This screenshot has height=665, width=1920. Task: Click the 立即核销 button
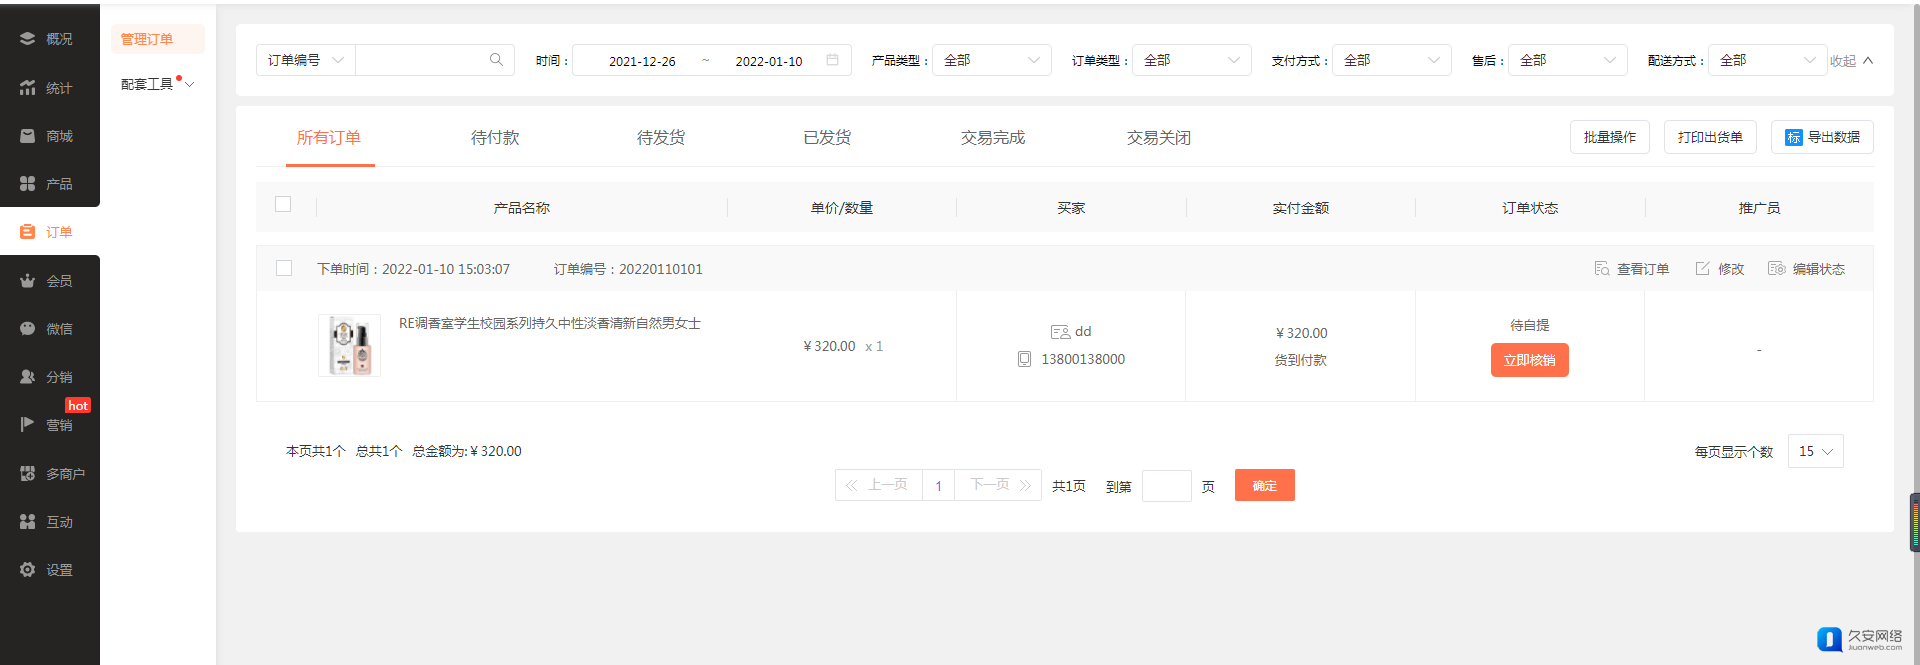pos(1529,360)
